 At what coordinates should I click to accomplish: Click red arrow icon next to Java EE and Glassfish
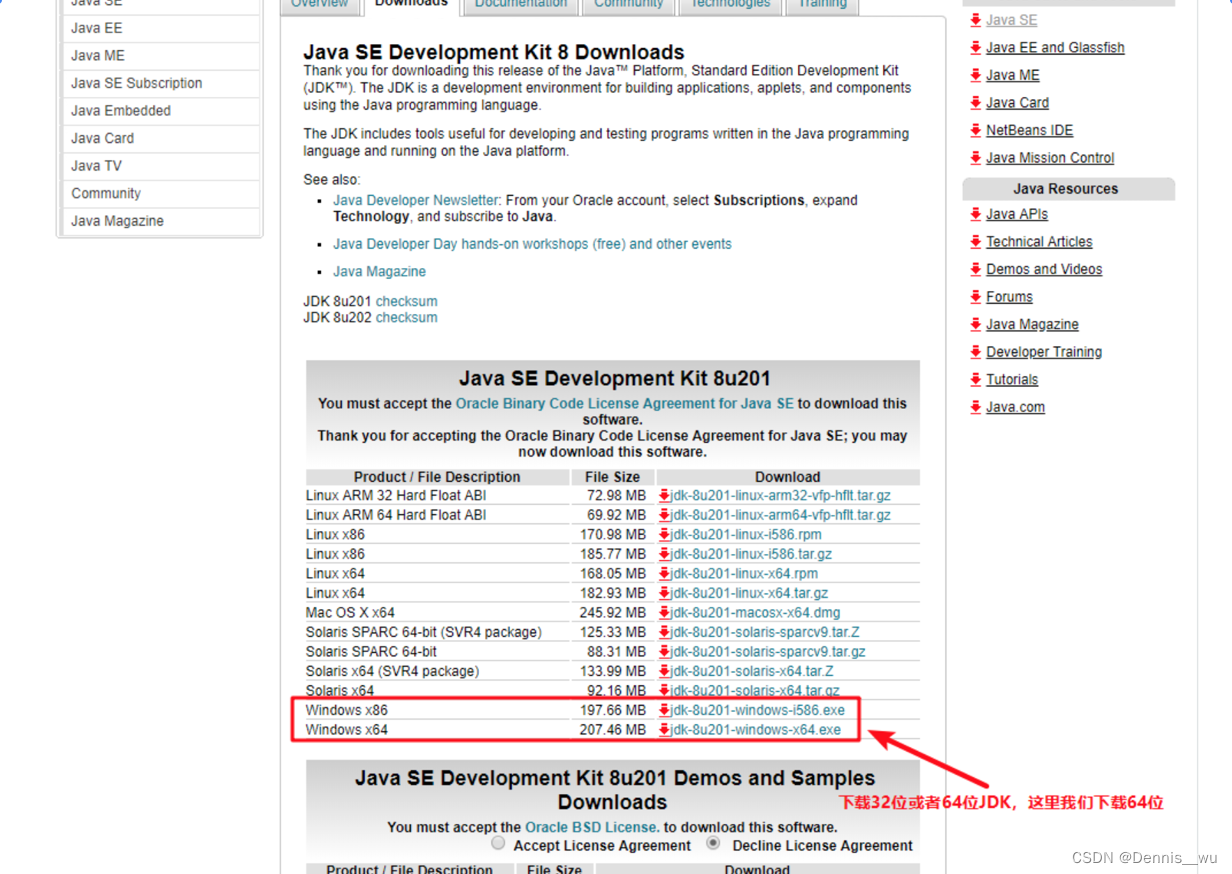coord(976,47)
